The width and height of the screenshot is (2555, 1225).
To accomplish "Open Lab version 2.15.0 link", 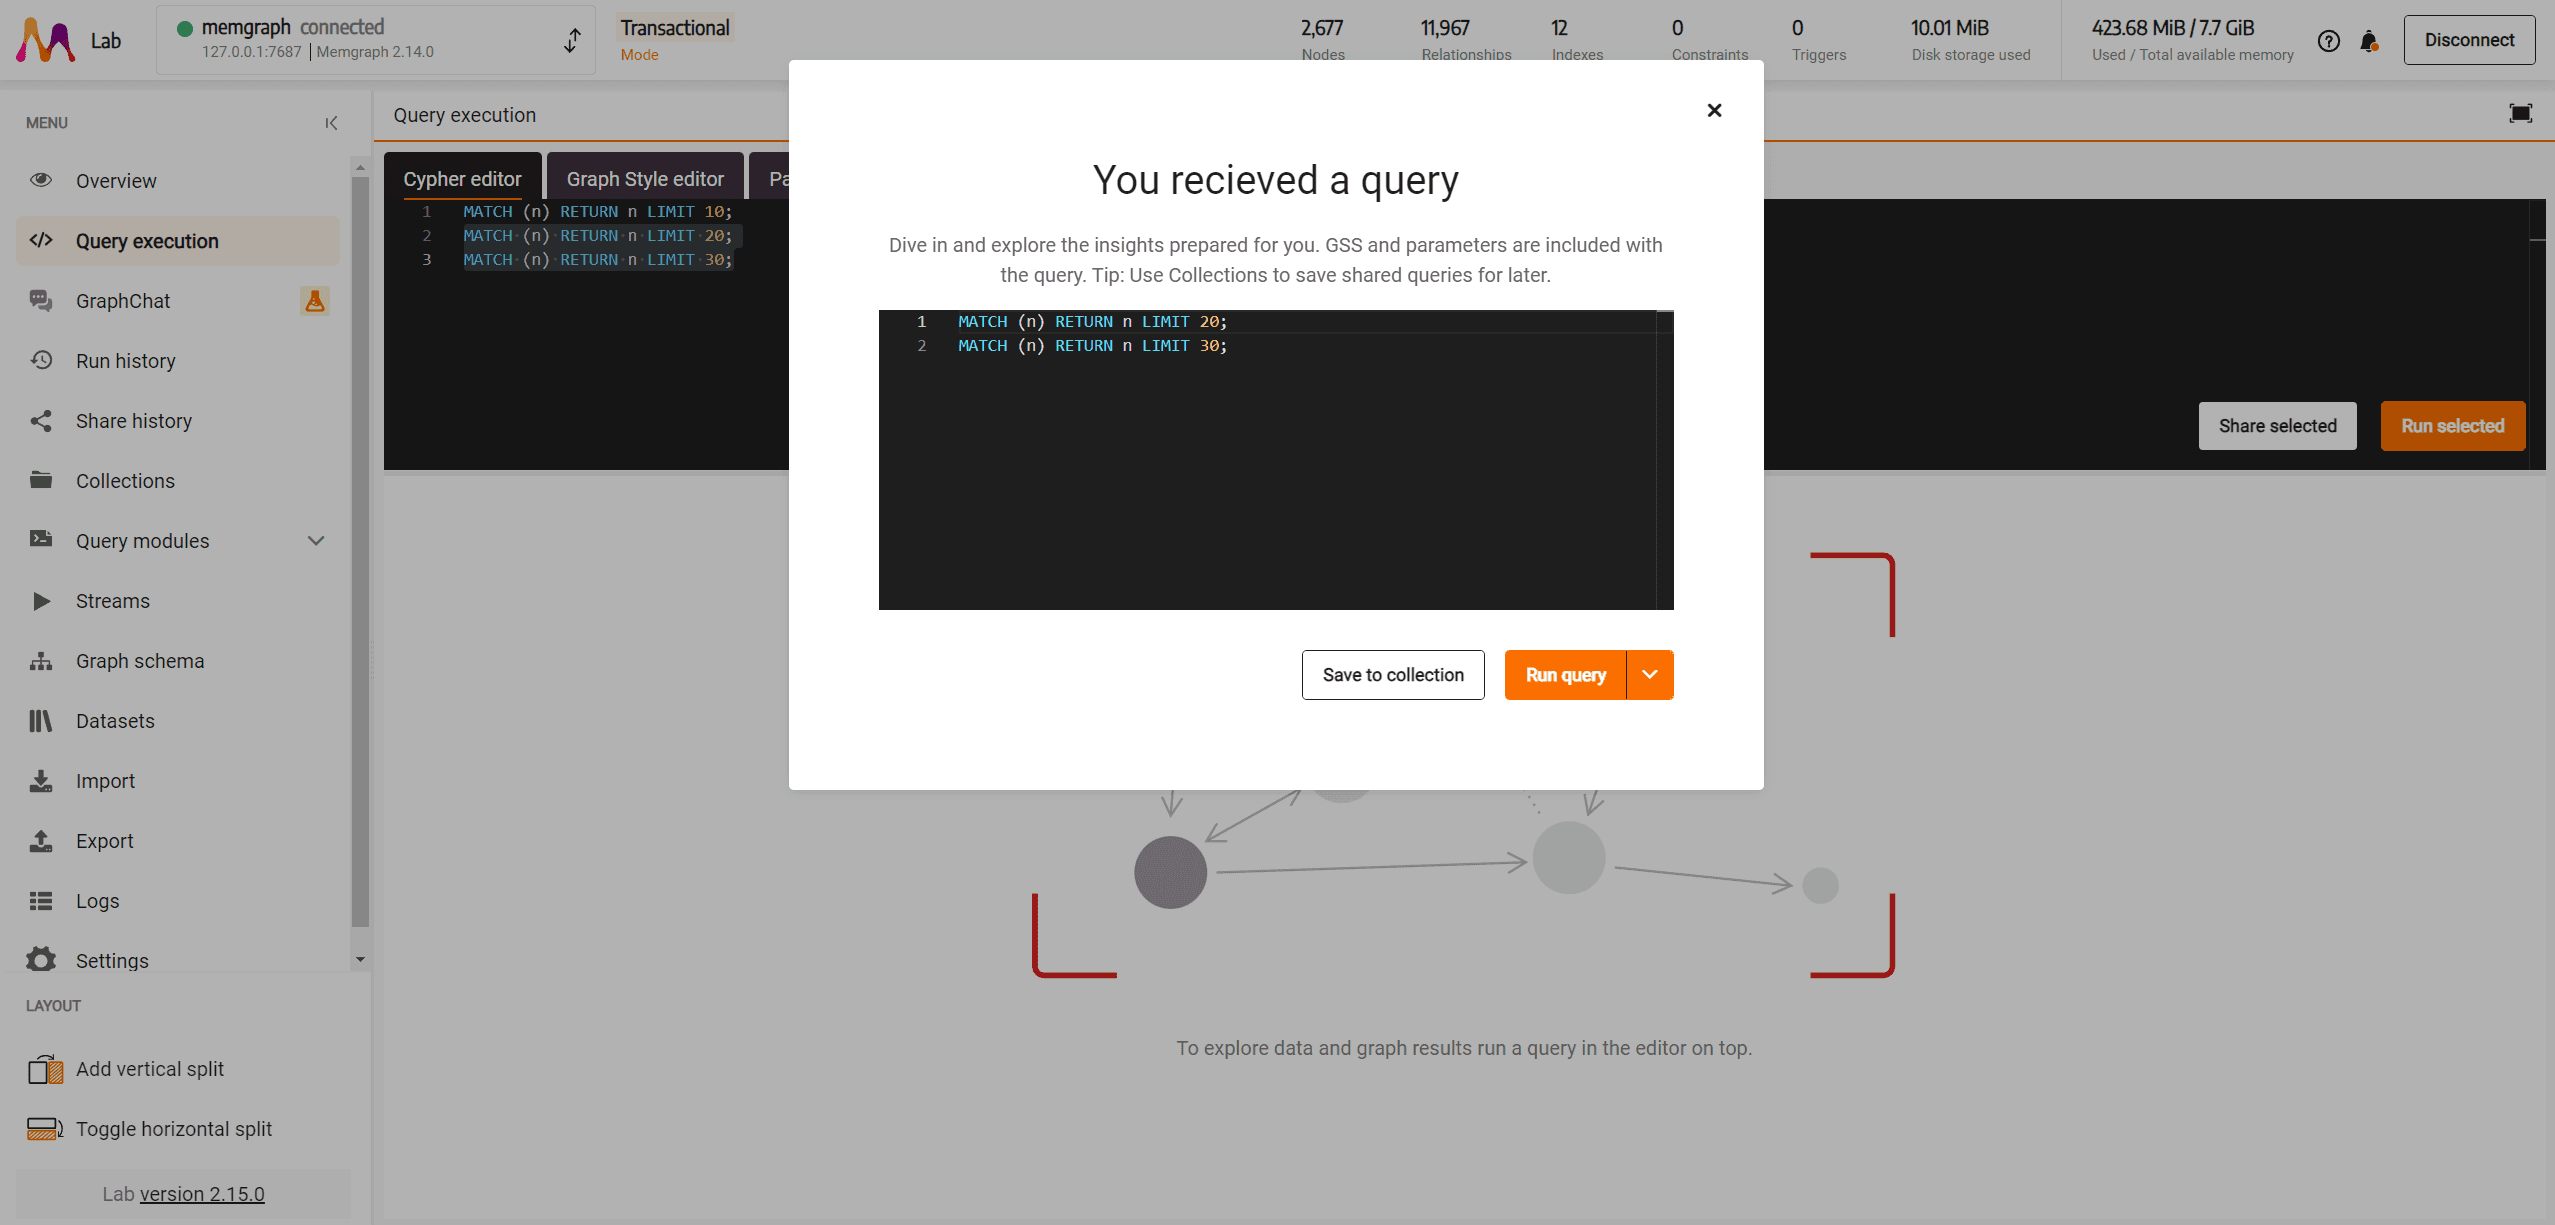I will pyautogui.click(x=202, y=1194).
